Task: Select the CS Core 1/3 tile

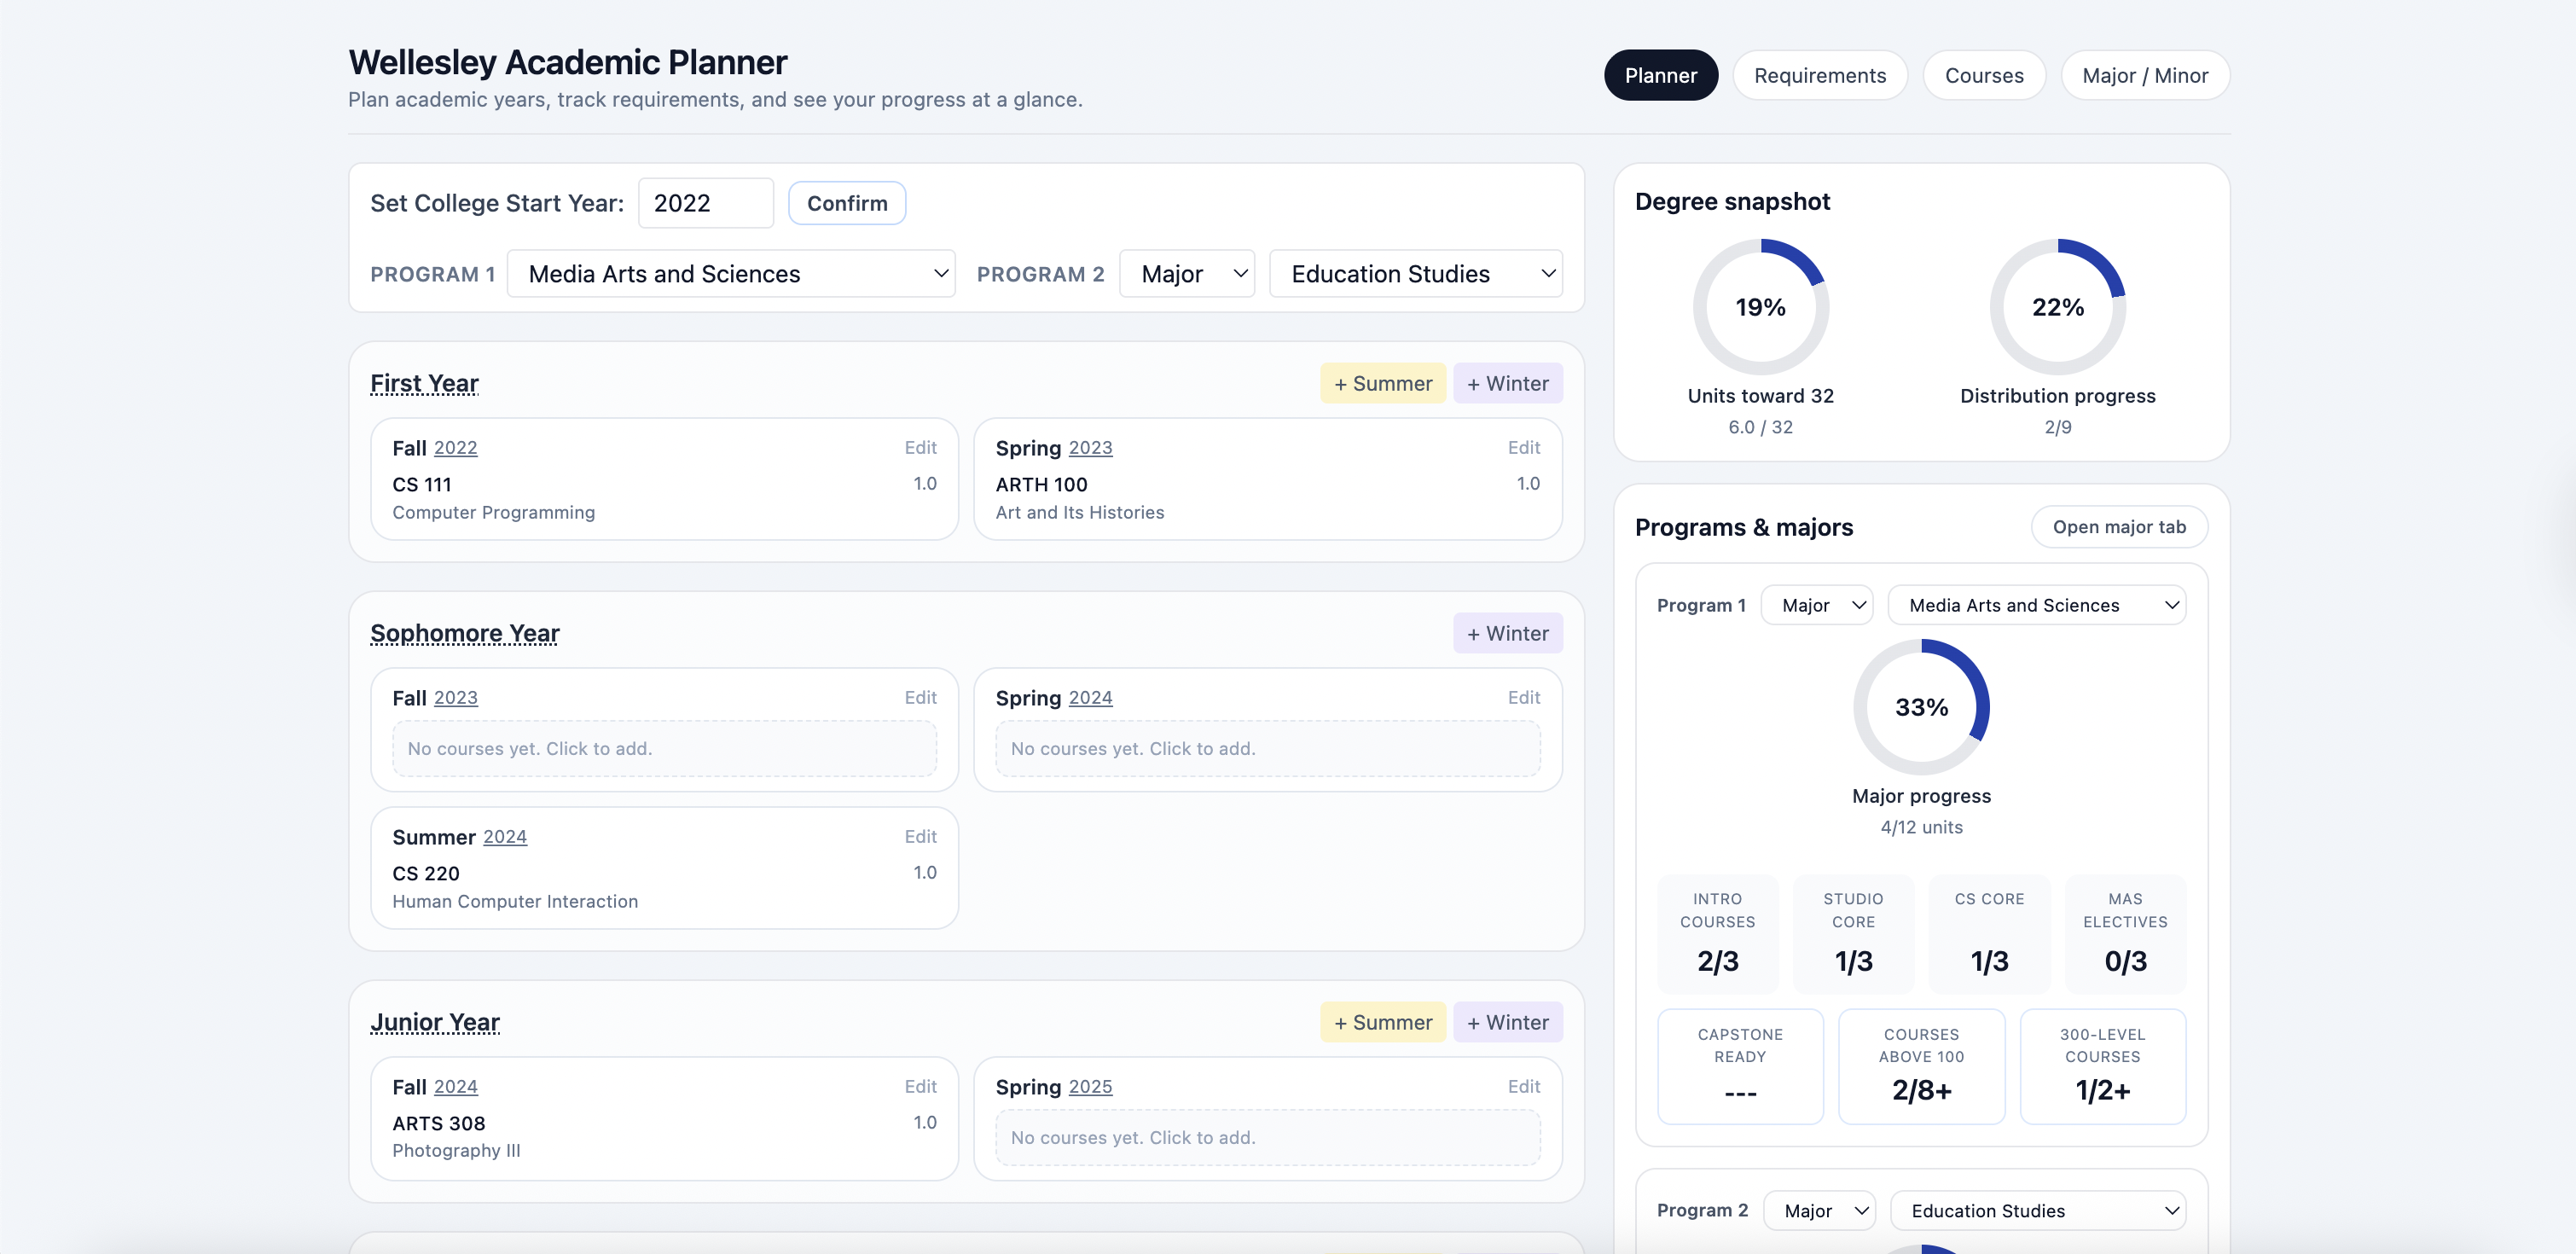Action: click(x=1989, y=933)
